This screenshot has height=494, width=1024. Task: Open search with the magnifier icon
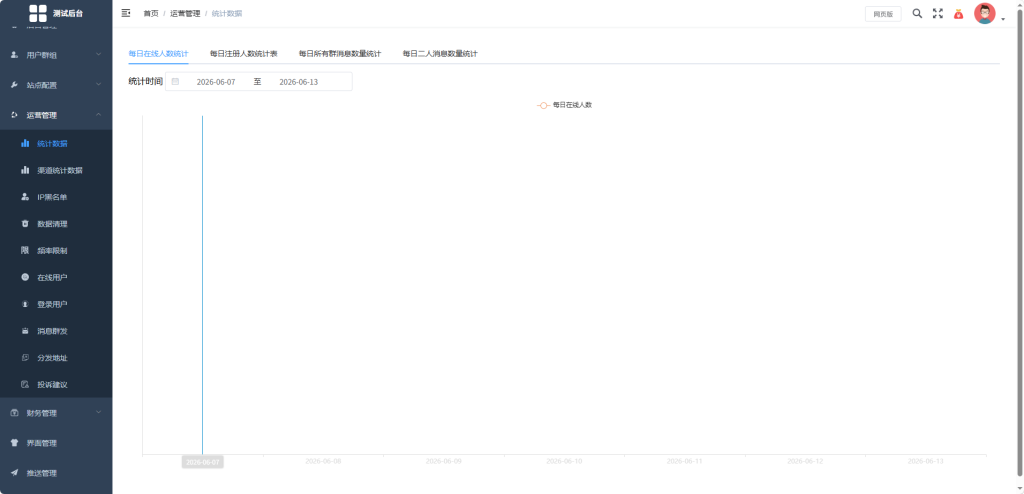(917, 13)
